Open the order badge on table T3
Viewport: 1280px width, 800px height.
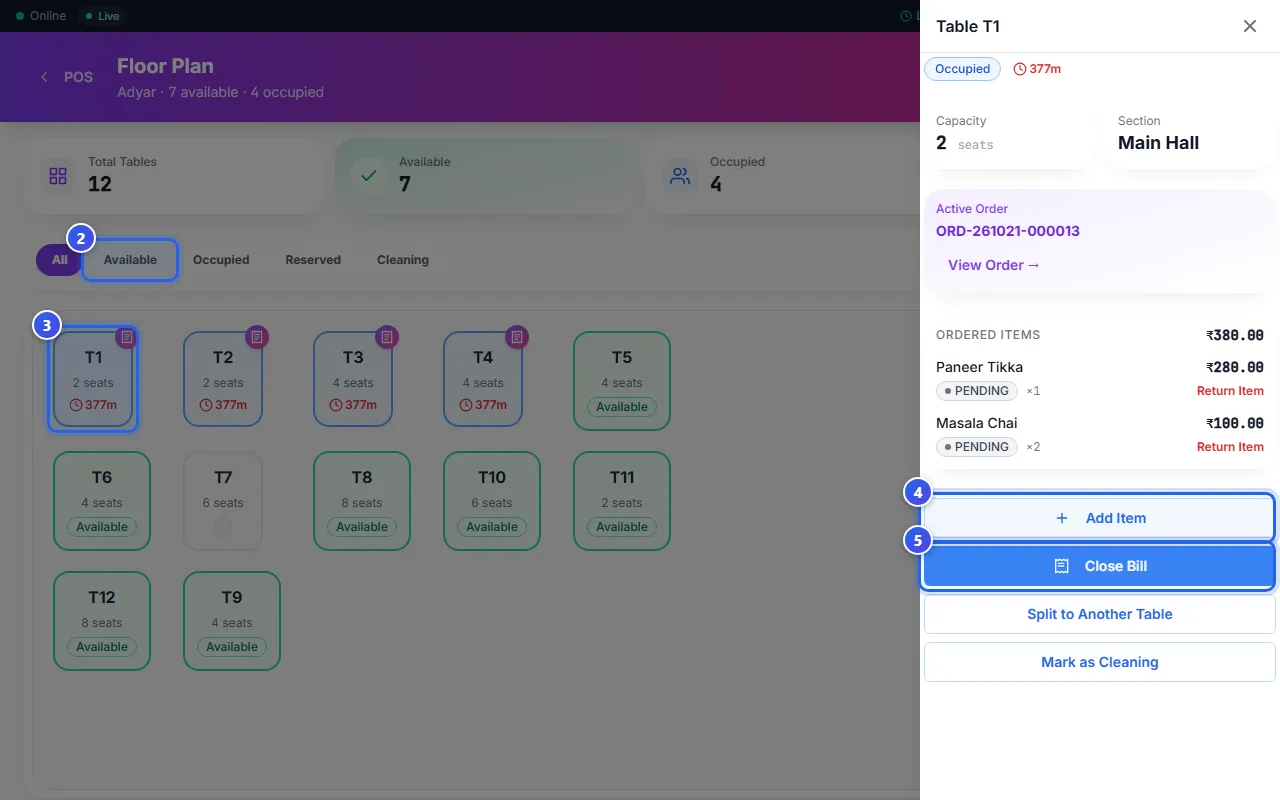click(x=387, y=337)
